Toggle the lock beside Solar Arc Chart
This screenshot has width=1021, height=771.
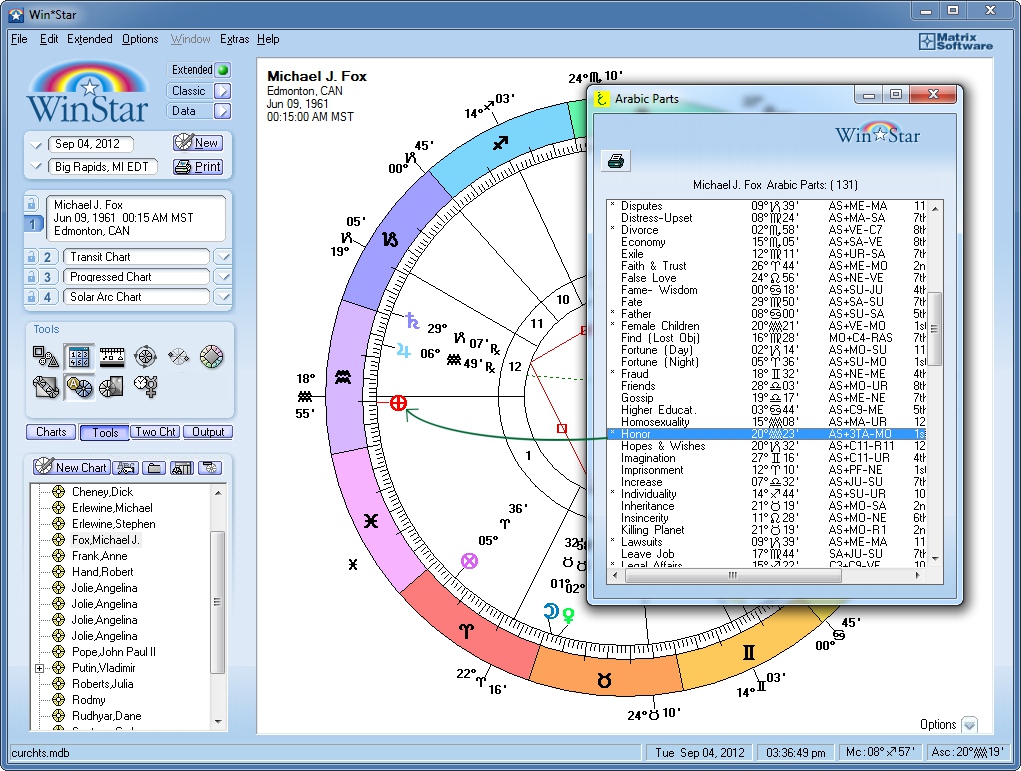[x=31, y=297]
